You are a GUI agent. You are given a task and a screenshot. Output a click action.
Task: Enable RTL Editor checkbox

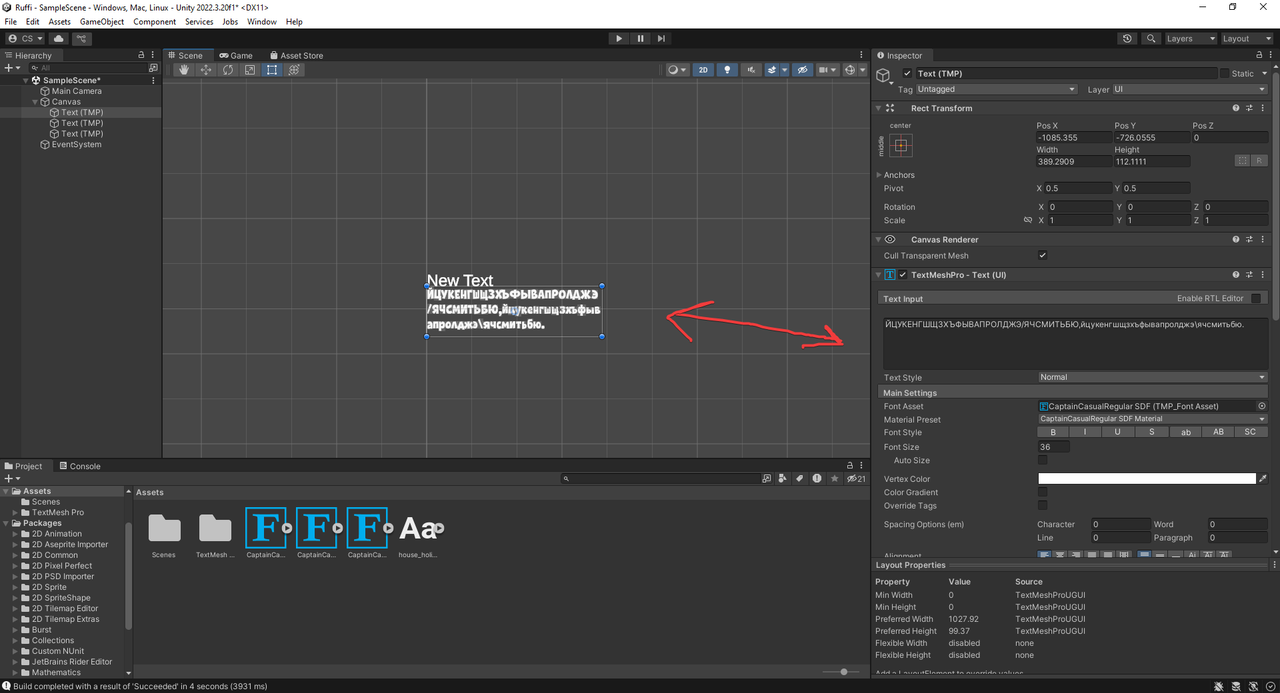1256,299
